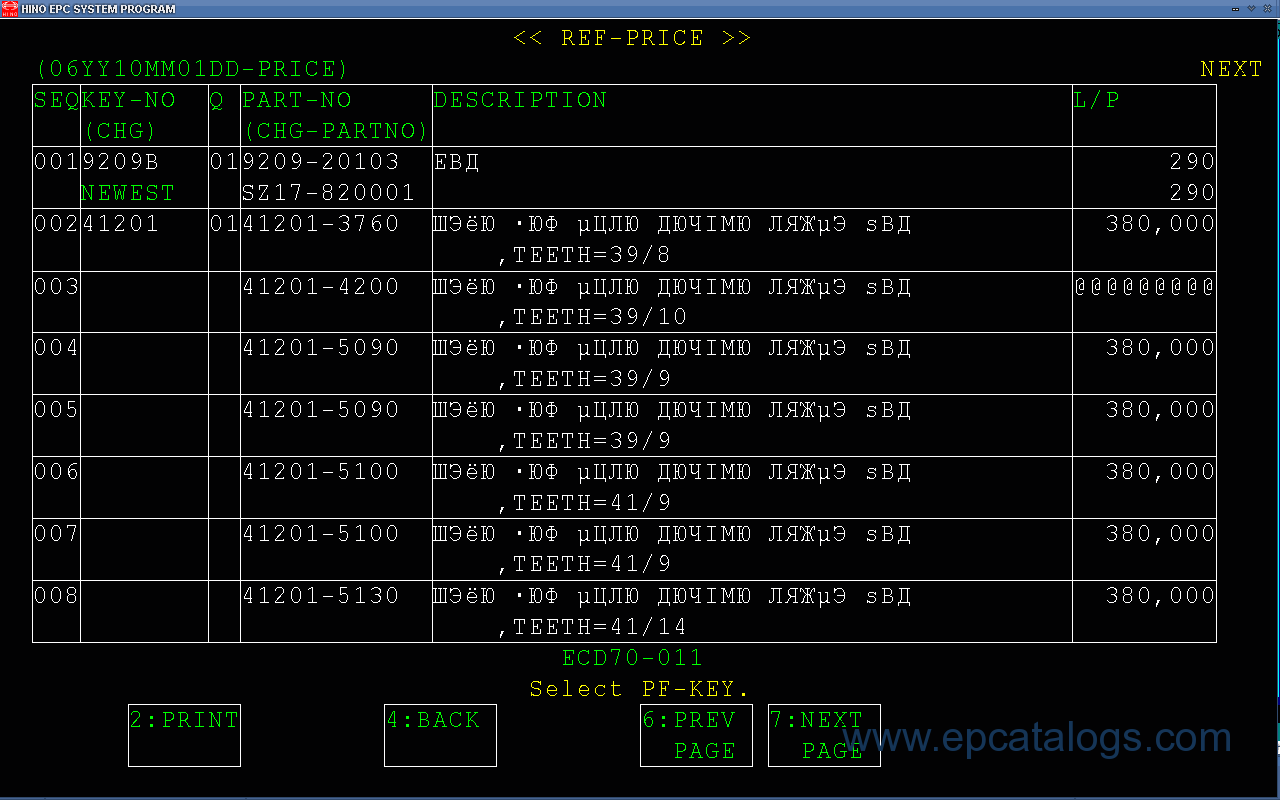This screenshot has height=800, width=1280.
Task: Click the 2:PRINT function key button
Action: (184, 735)
